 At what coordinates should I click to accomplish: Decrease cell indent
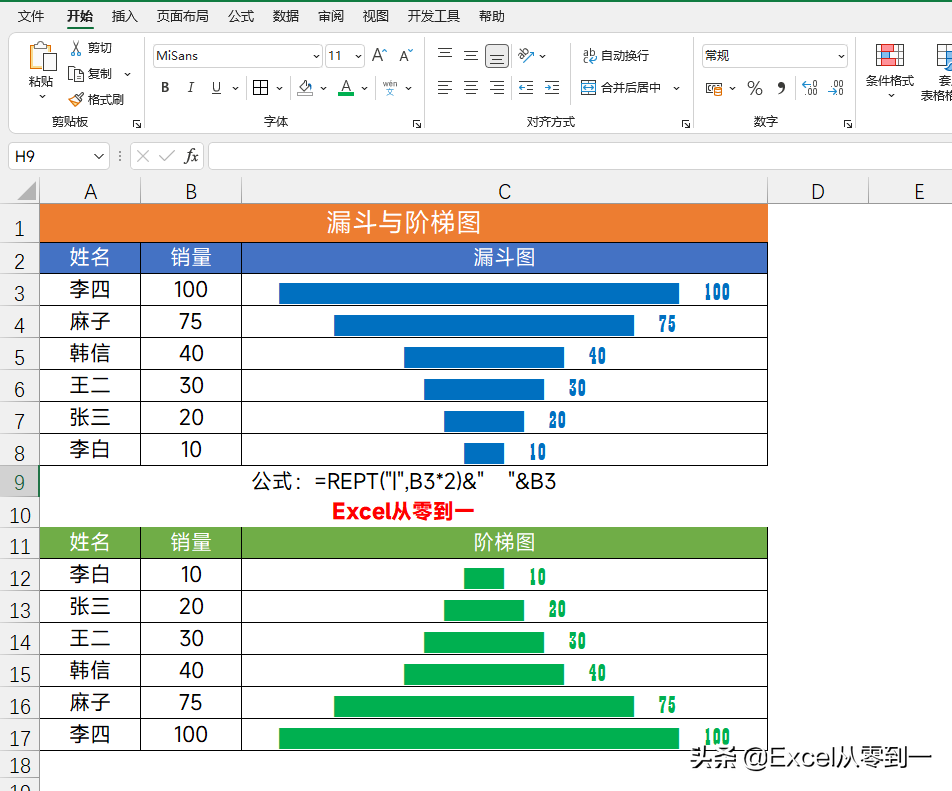(x=526, y=88)
